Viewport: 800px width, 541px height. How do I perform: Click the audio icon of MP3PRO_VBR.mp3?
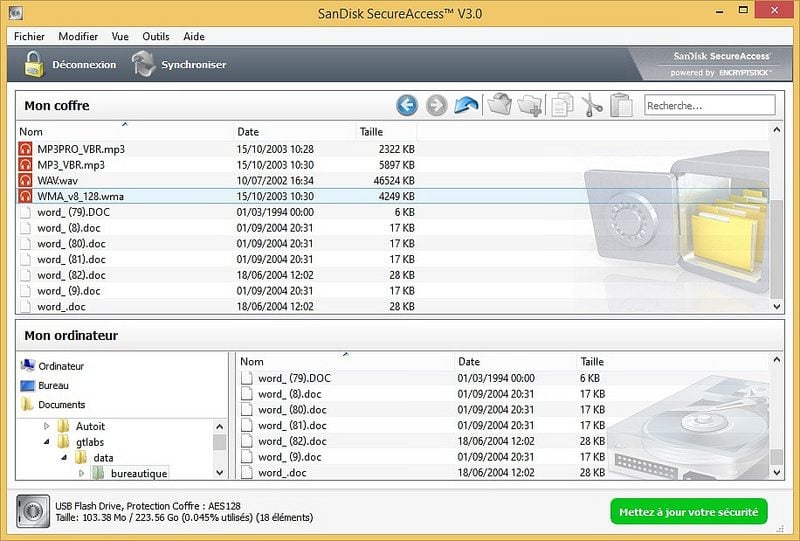25,149
